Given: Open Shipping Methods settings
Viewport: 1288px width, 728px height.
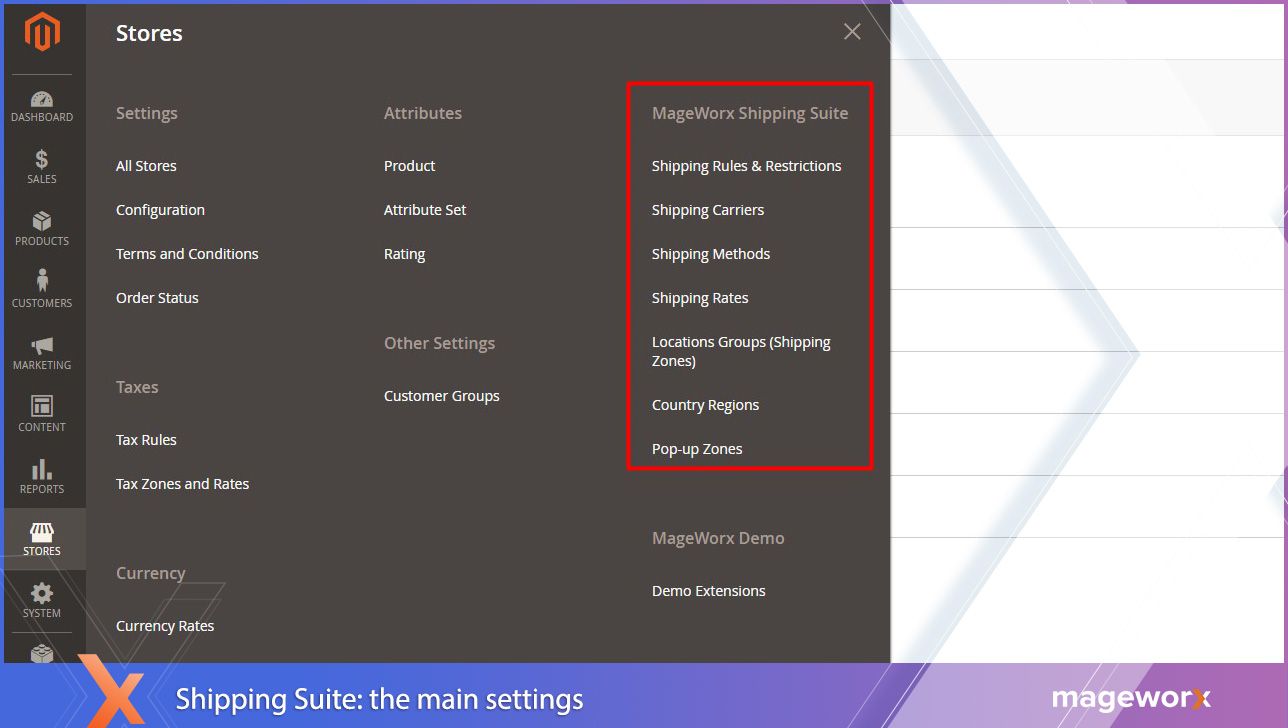Looking at the screenshot, I should pyautogui.click(x=710, y=254).
